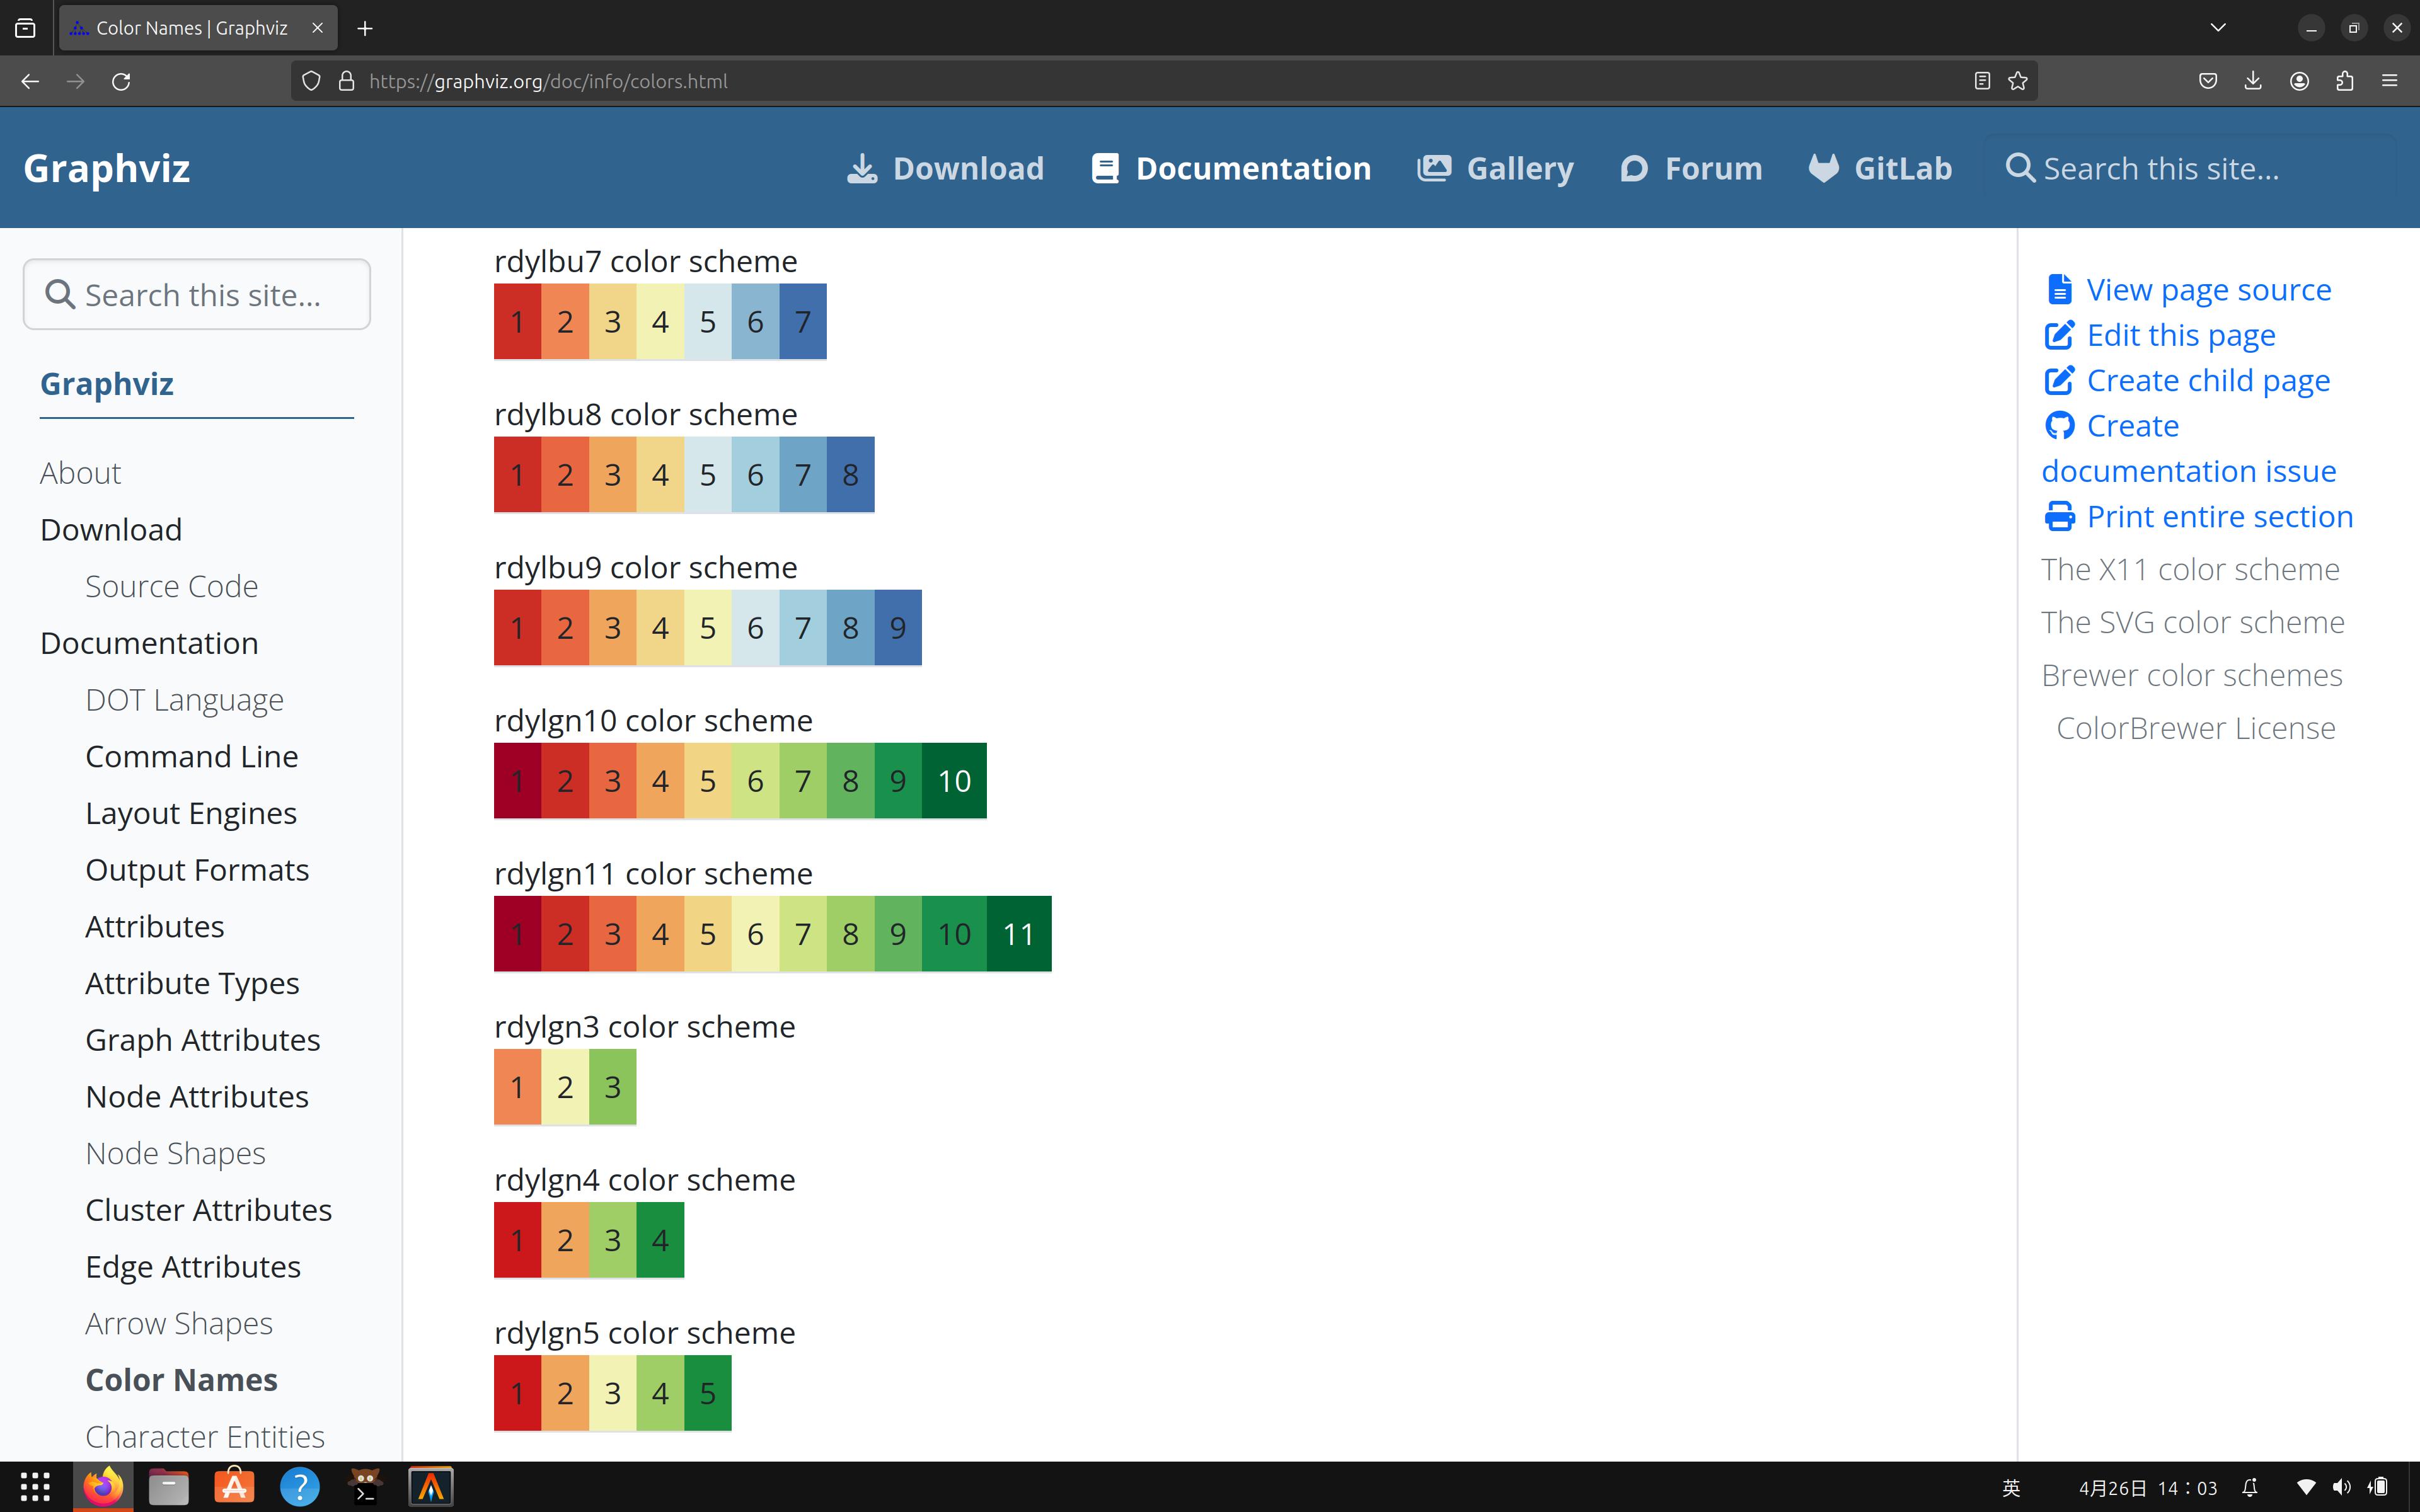Screen dimensions: 2420x1512
Task: Open Firefox account profile icon
Action: 2299,81
